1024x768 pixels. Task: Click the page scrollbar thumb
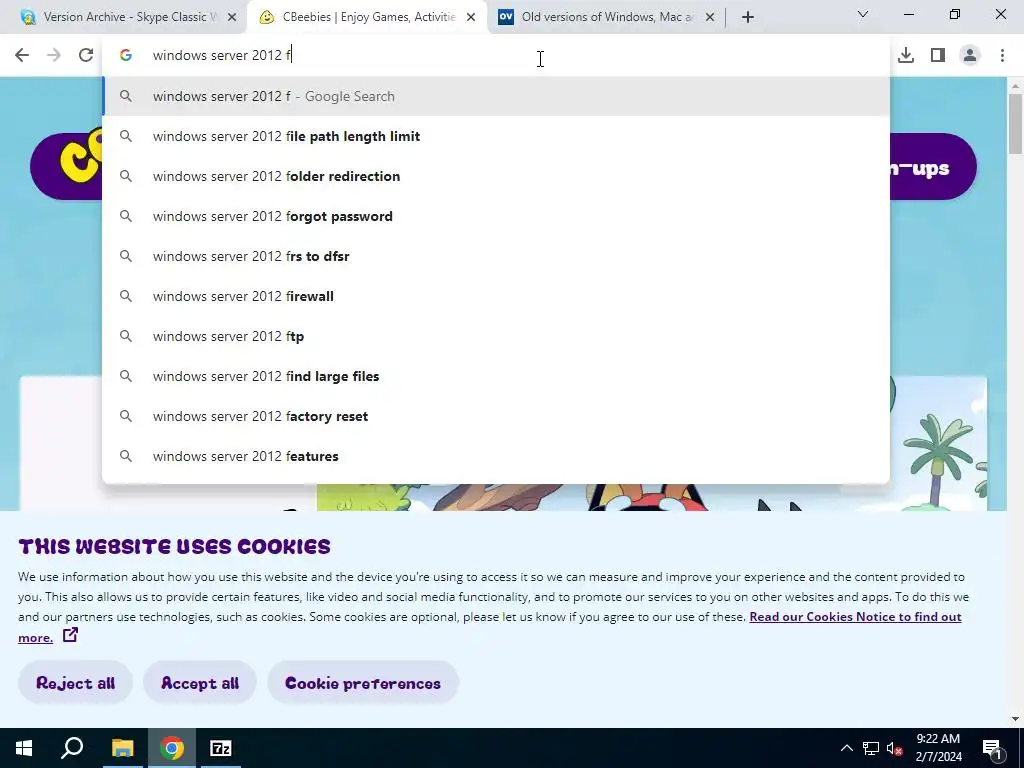tap(1015, 124)
